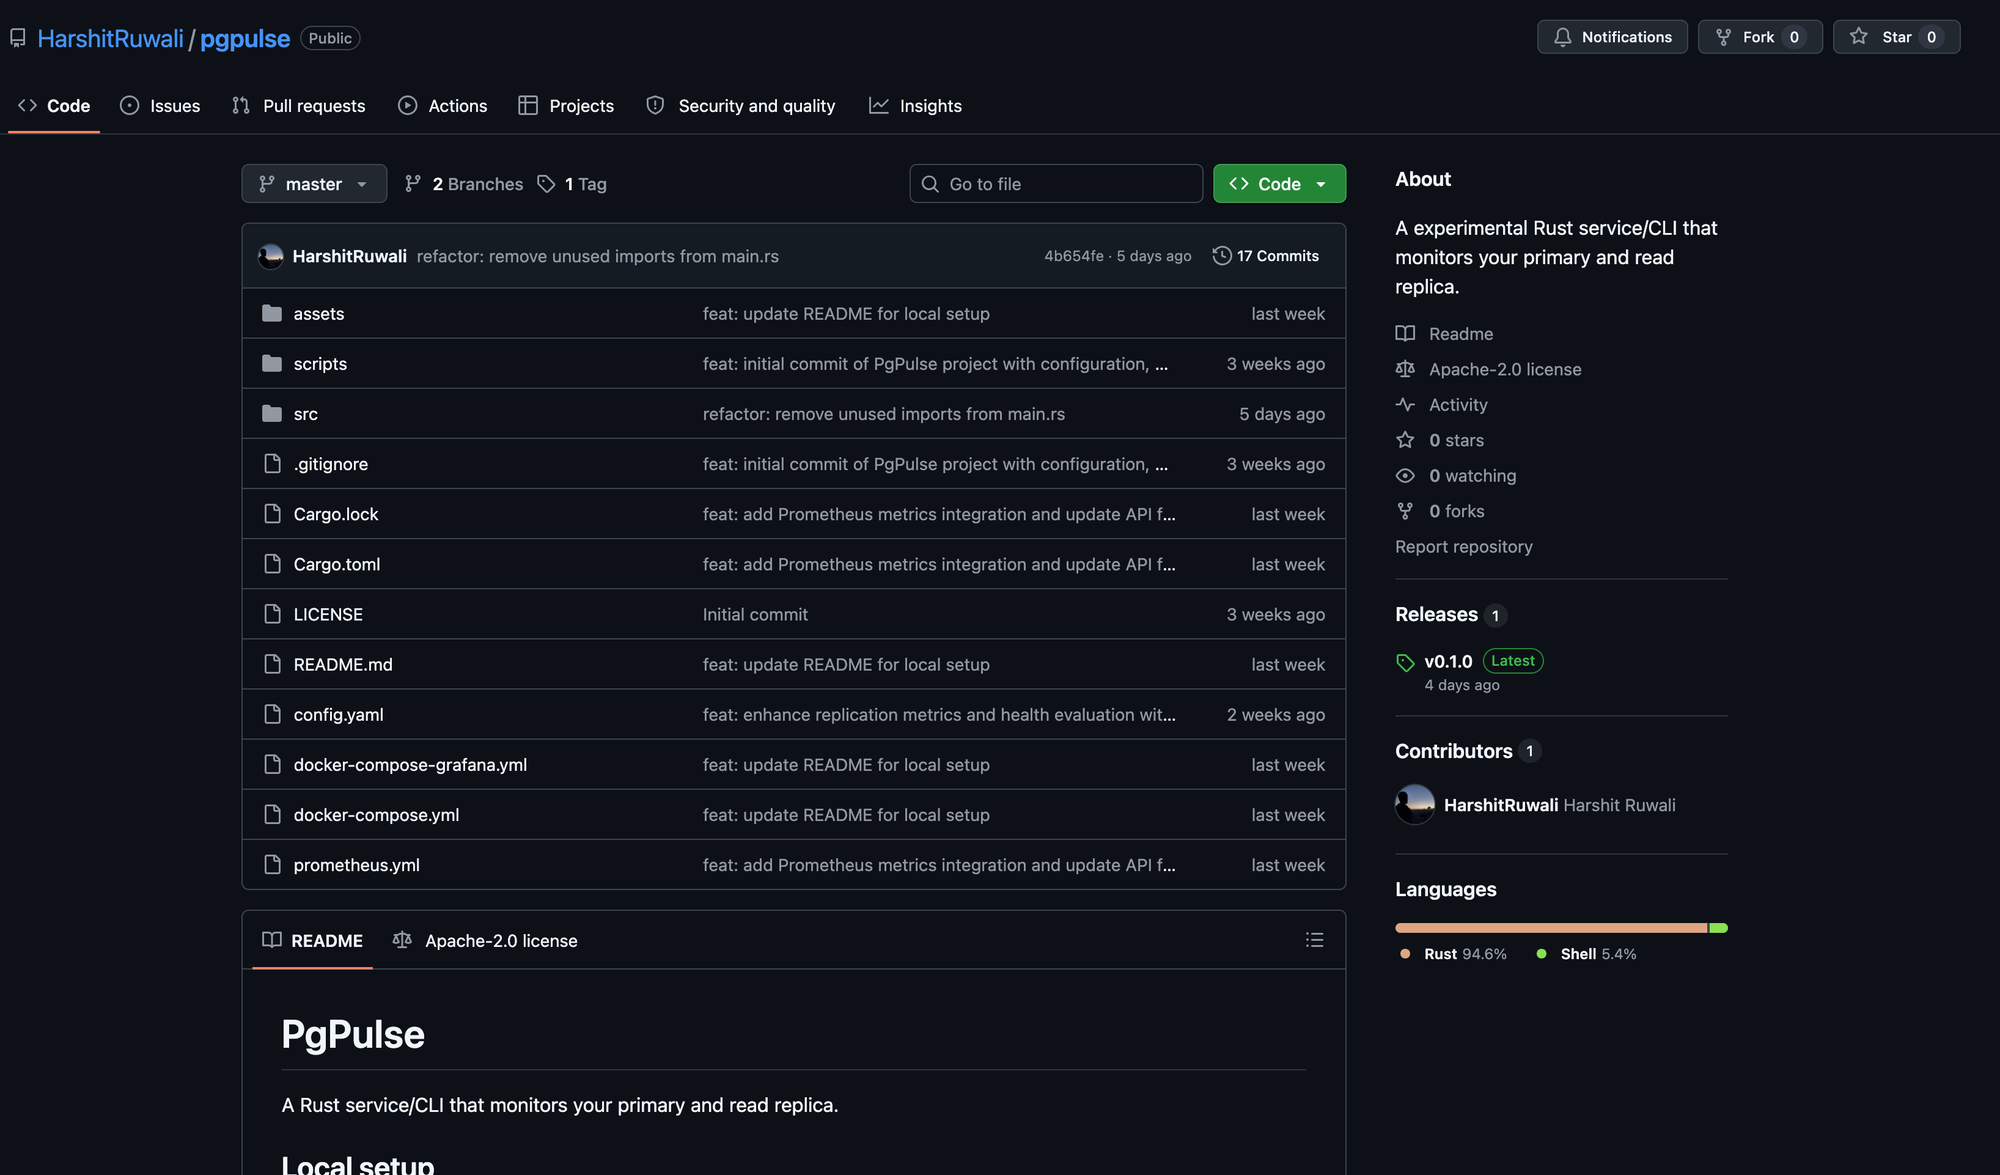The width and height of the screenshot is (2000, 1175).
Task: Fork the repository with Fork button
Action: (1760, 37)
